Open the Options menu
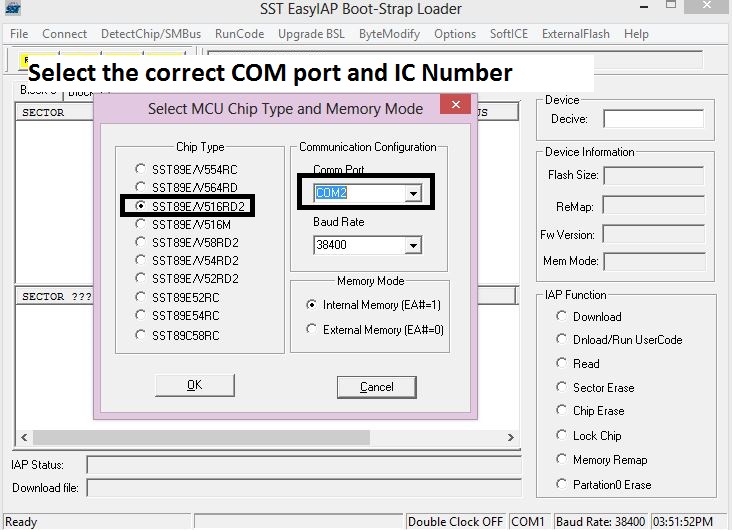Image resolution: width=732 pixels, height=530 pixels. 455,34
